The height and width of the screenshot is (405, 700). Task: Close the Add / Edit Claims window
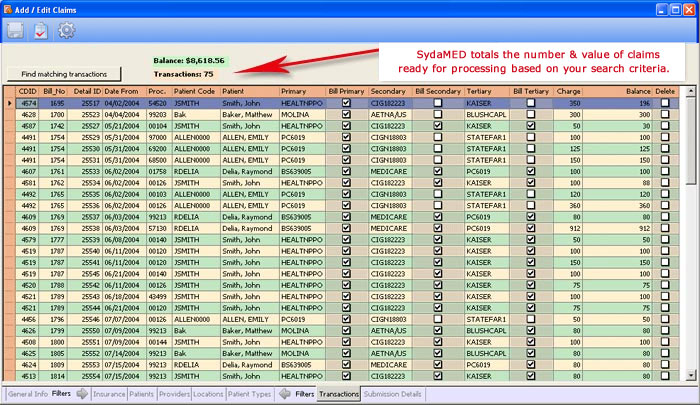tap(686, 8)
